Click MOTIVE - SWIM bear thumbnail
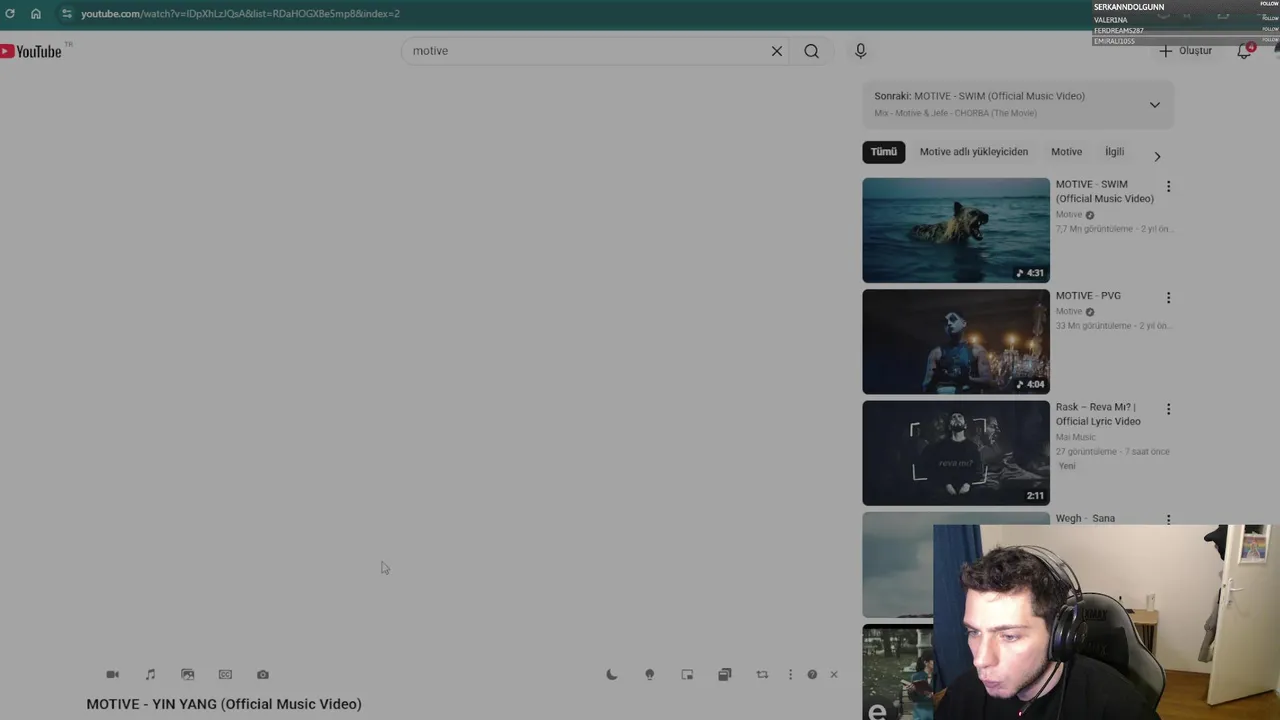1280x720 pixels. click(956, 231)
